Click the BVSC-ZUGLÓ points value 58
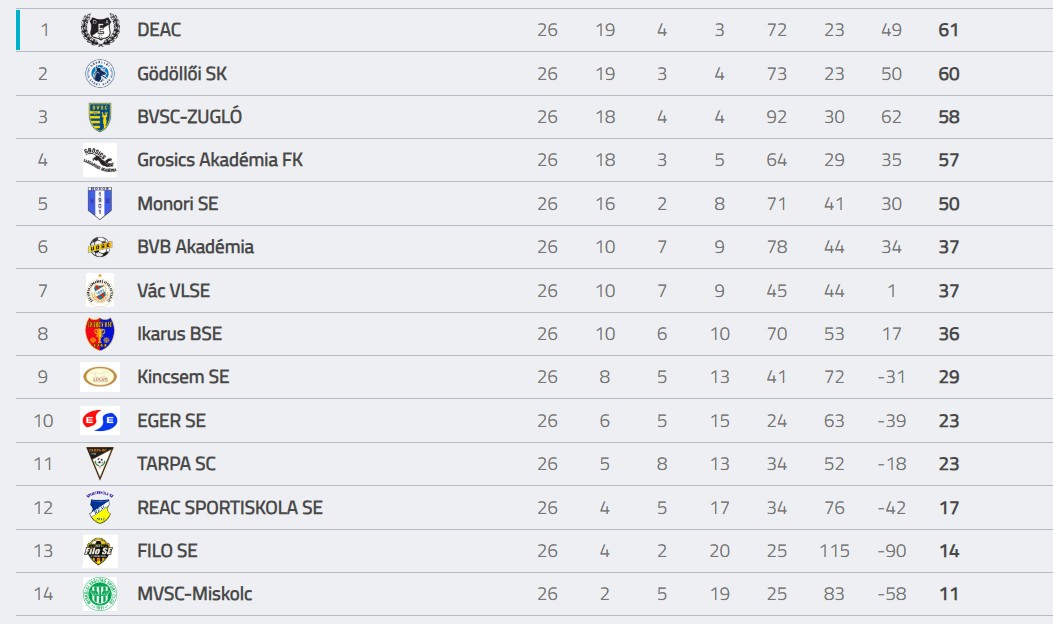The height and width of the screenshot is (624, 1053). click(x=949, y=117)
